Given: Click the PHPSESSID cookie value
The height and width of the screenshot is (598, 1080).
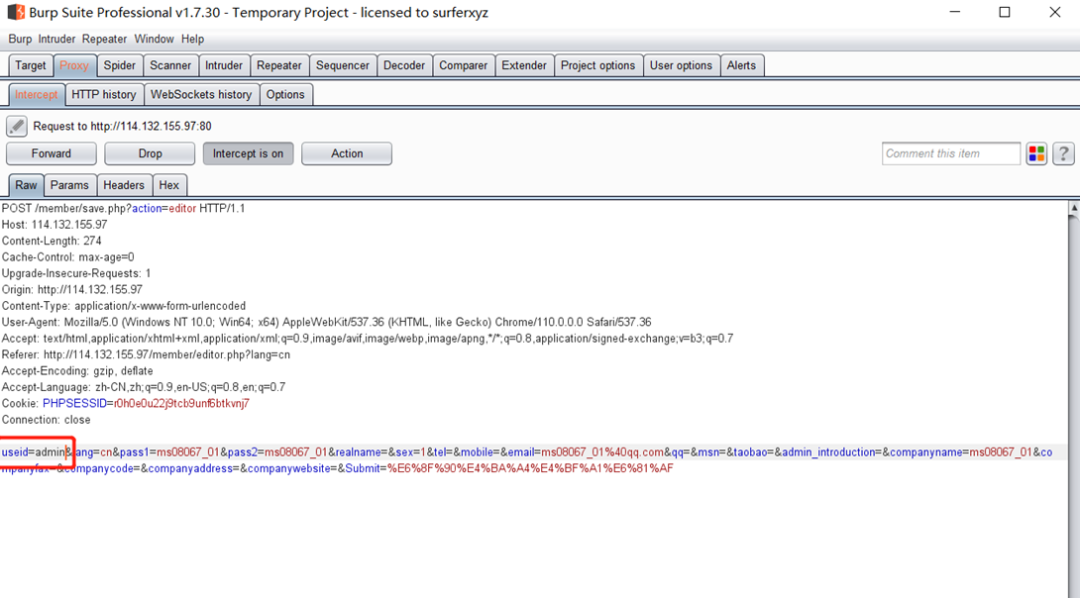Looking at the screenshot, I should [x=182, y=403].
